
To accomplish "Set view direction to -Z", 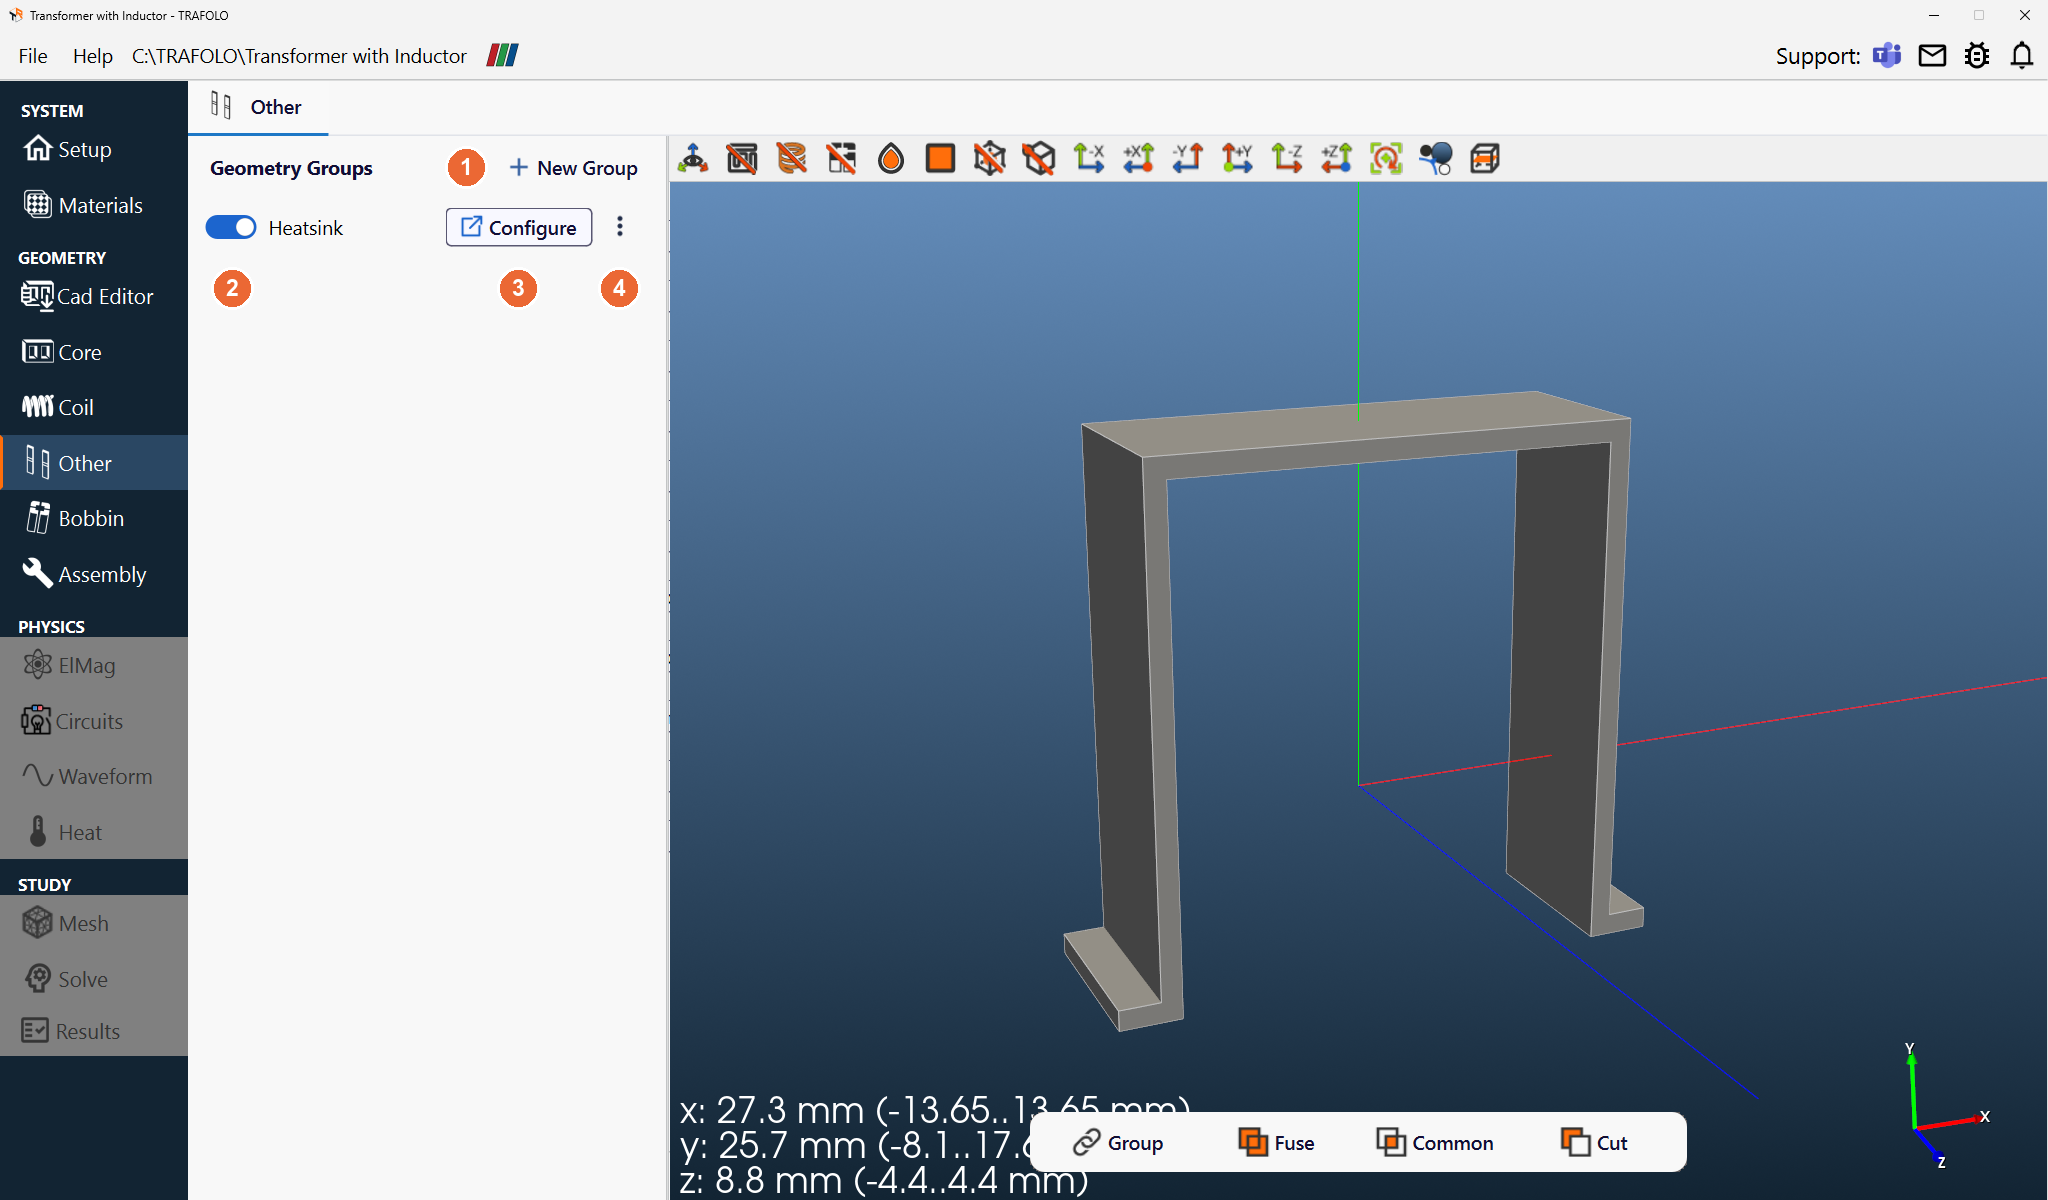I will [x=1287, y=158].
